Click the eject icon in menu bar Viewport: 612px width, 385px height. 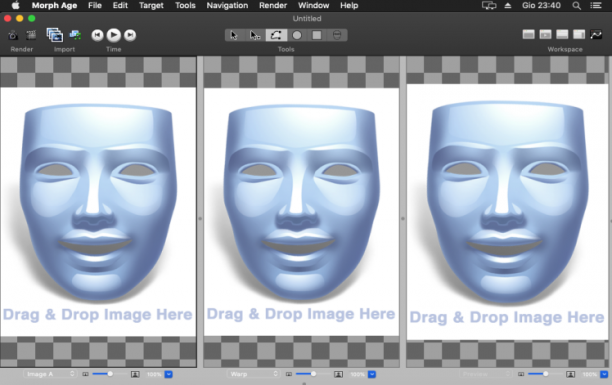(508, 5)
